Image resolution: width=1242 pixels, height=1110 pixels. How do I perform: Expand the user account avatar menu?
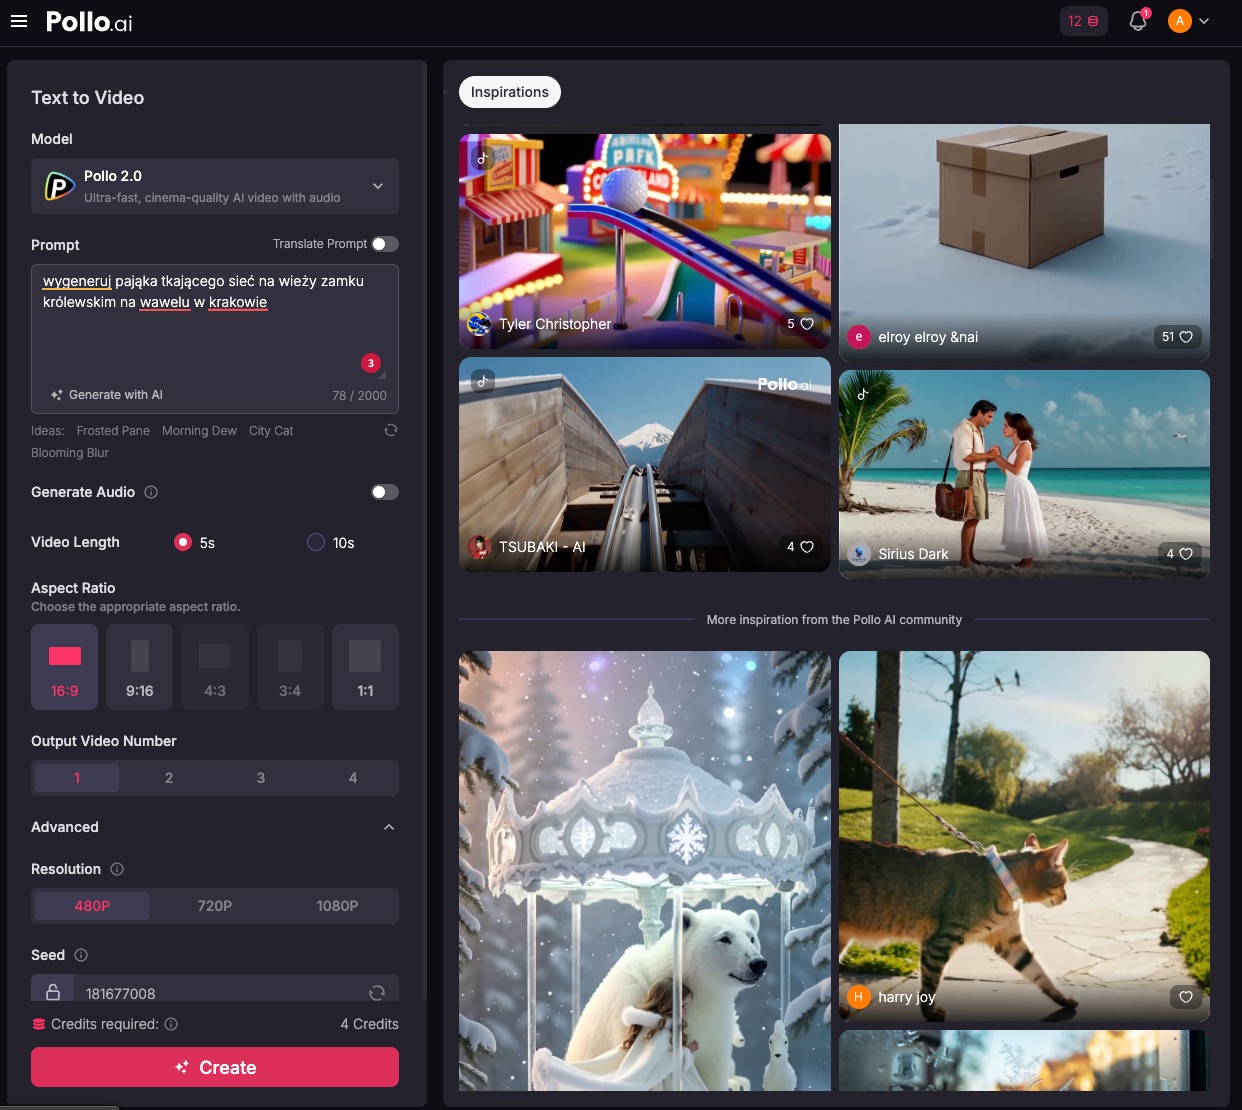(x=1189, y=21)
